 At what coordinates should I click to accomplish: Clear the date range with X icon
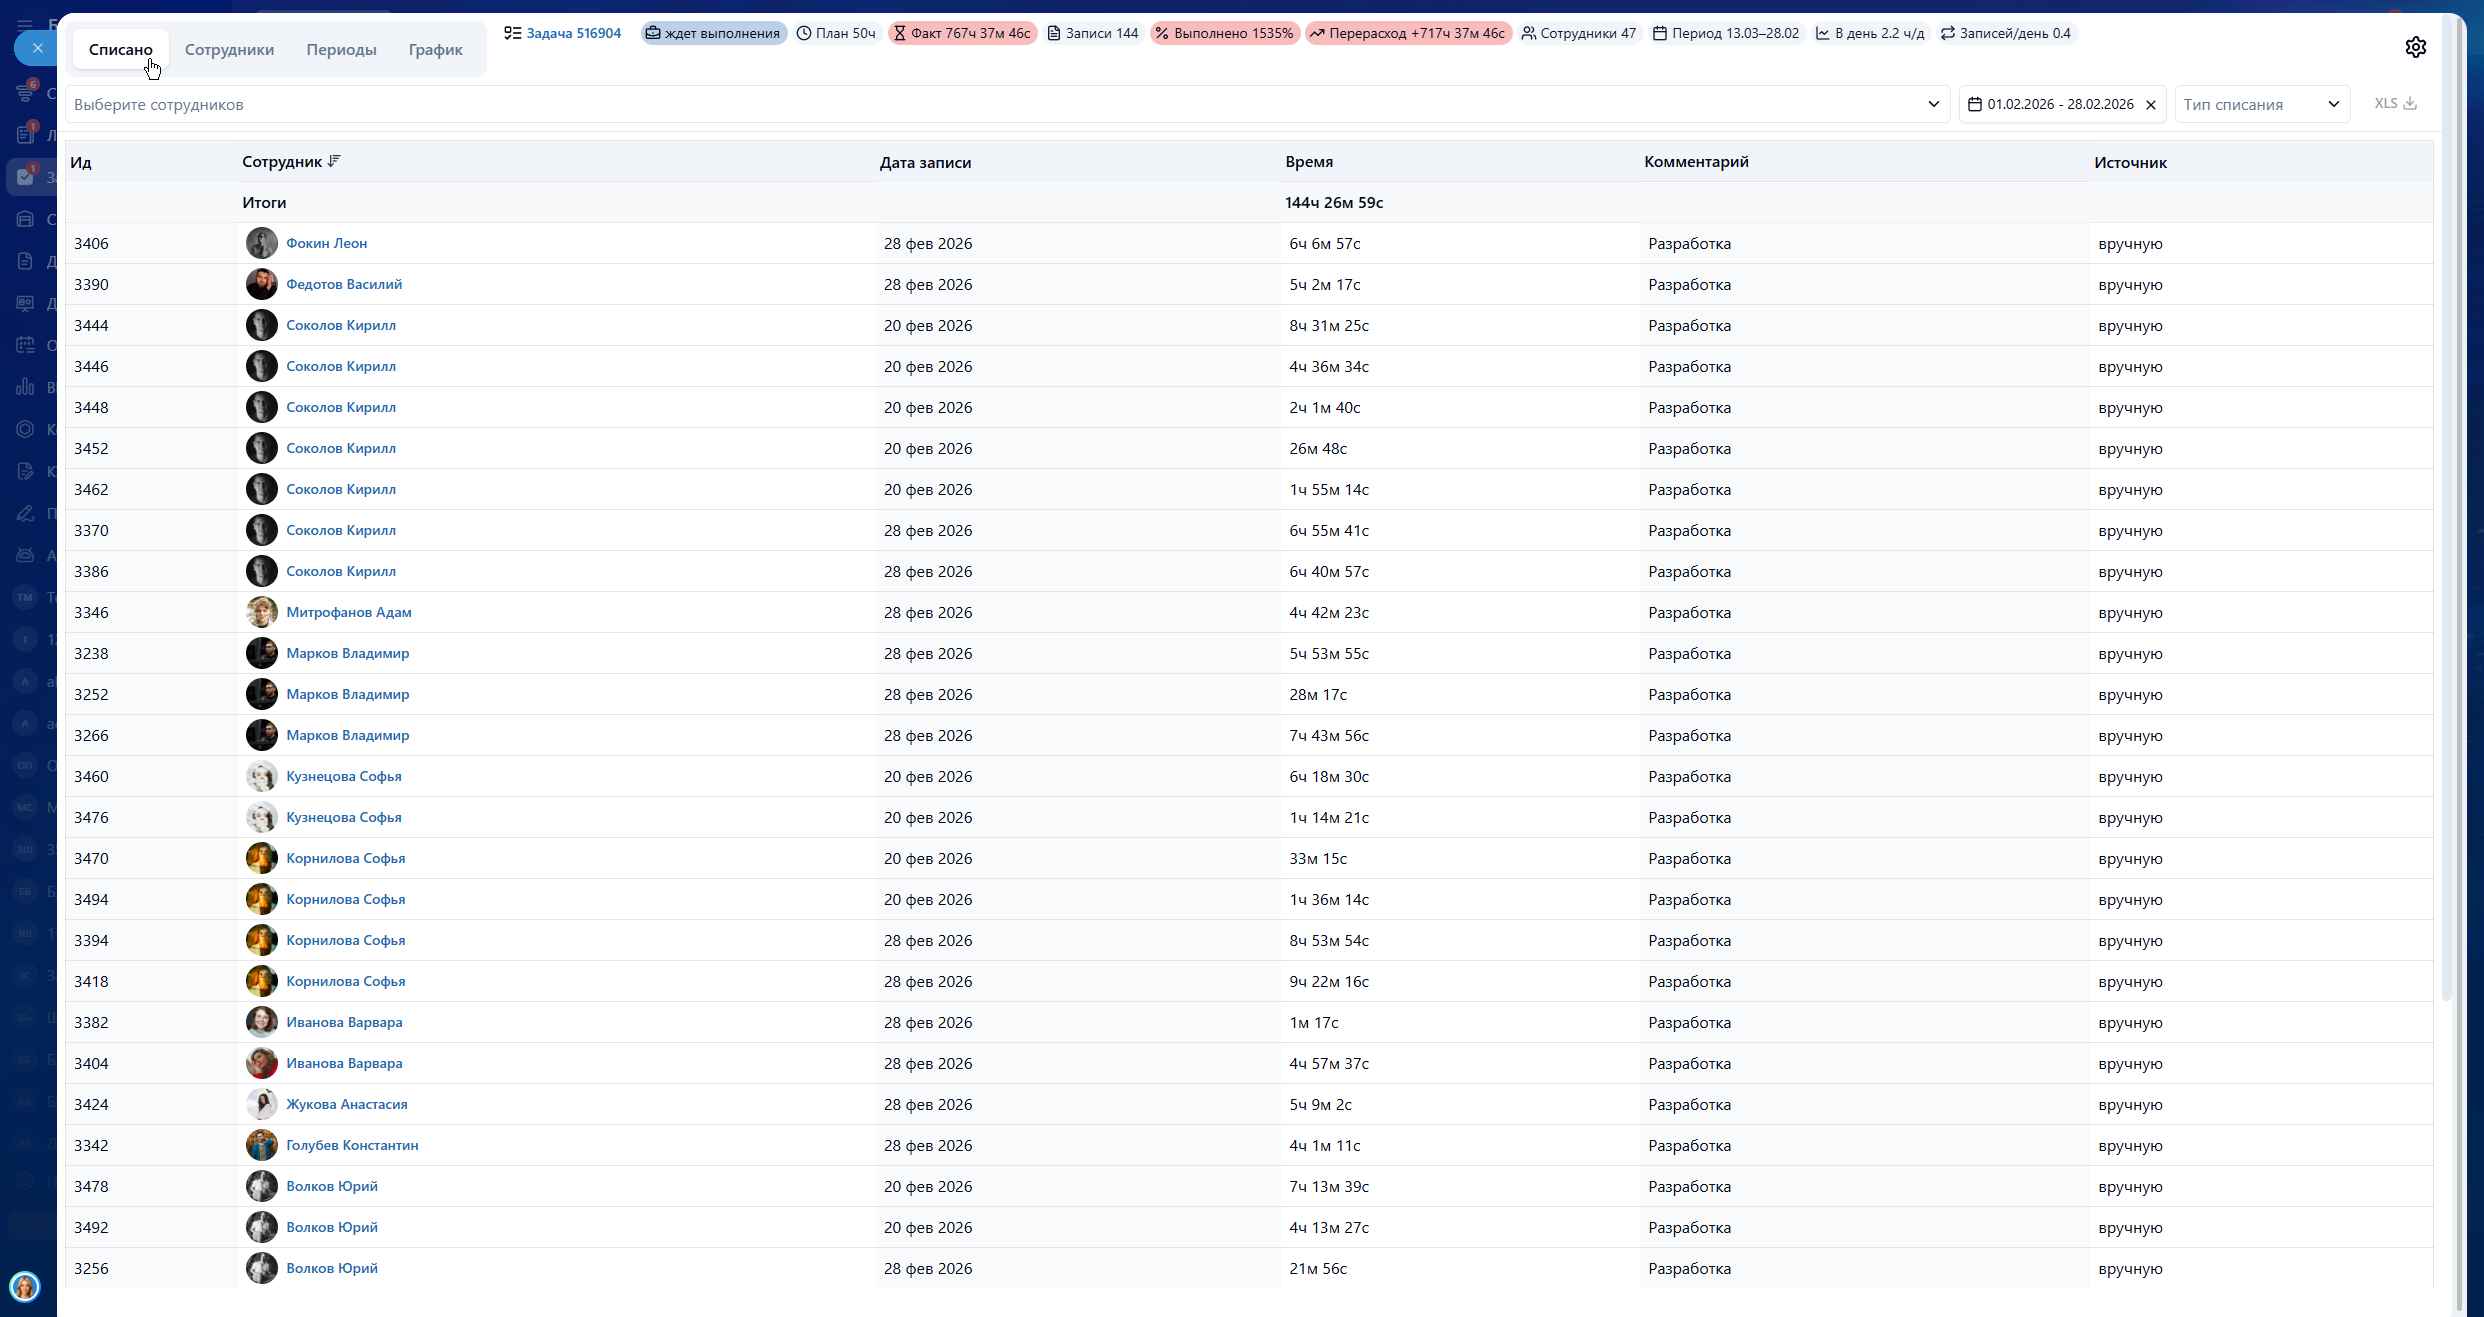[2151, 105]
